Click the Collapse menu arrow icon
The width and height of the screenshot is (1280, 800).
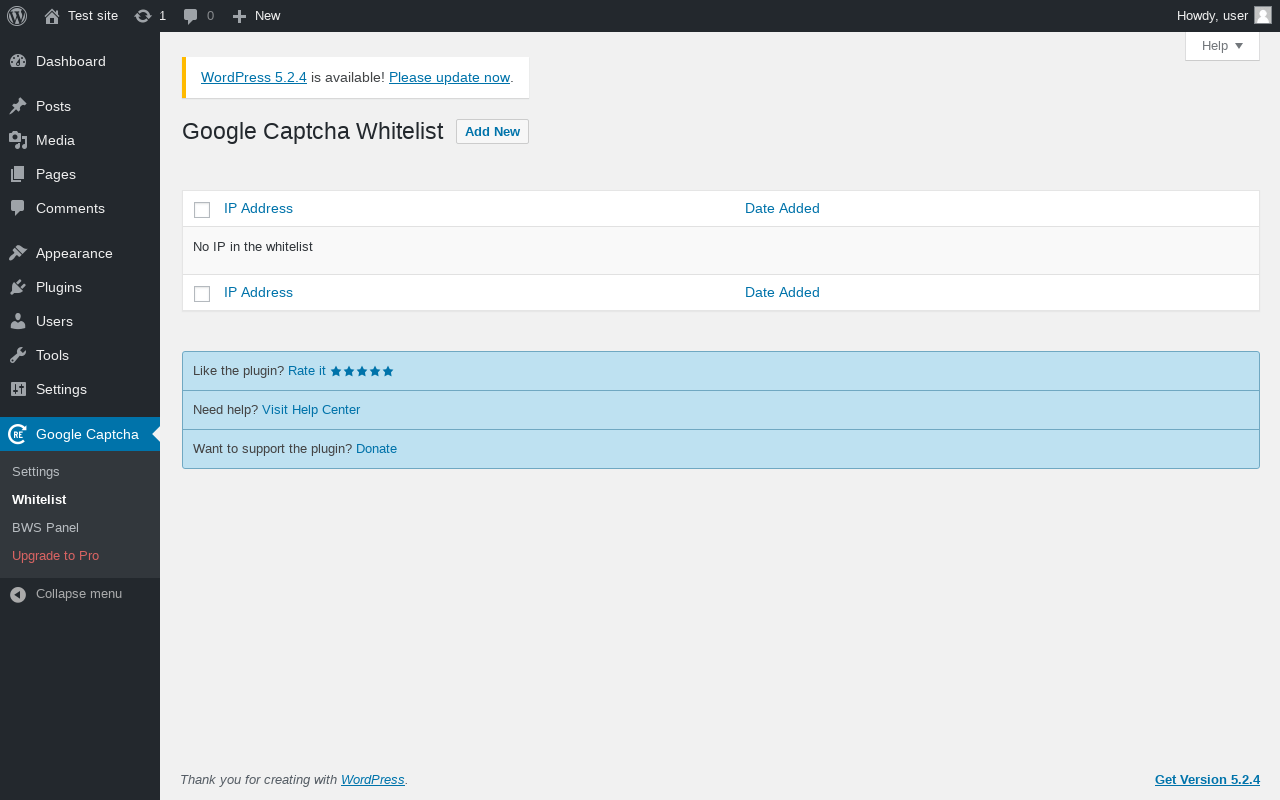tap(18, 594)
